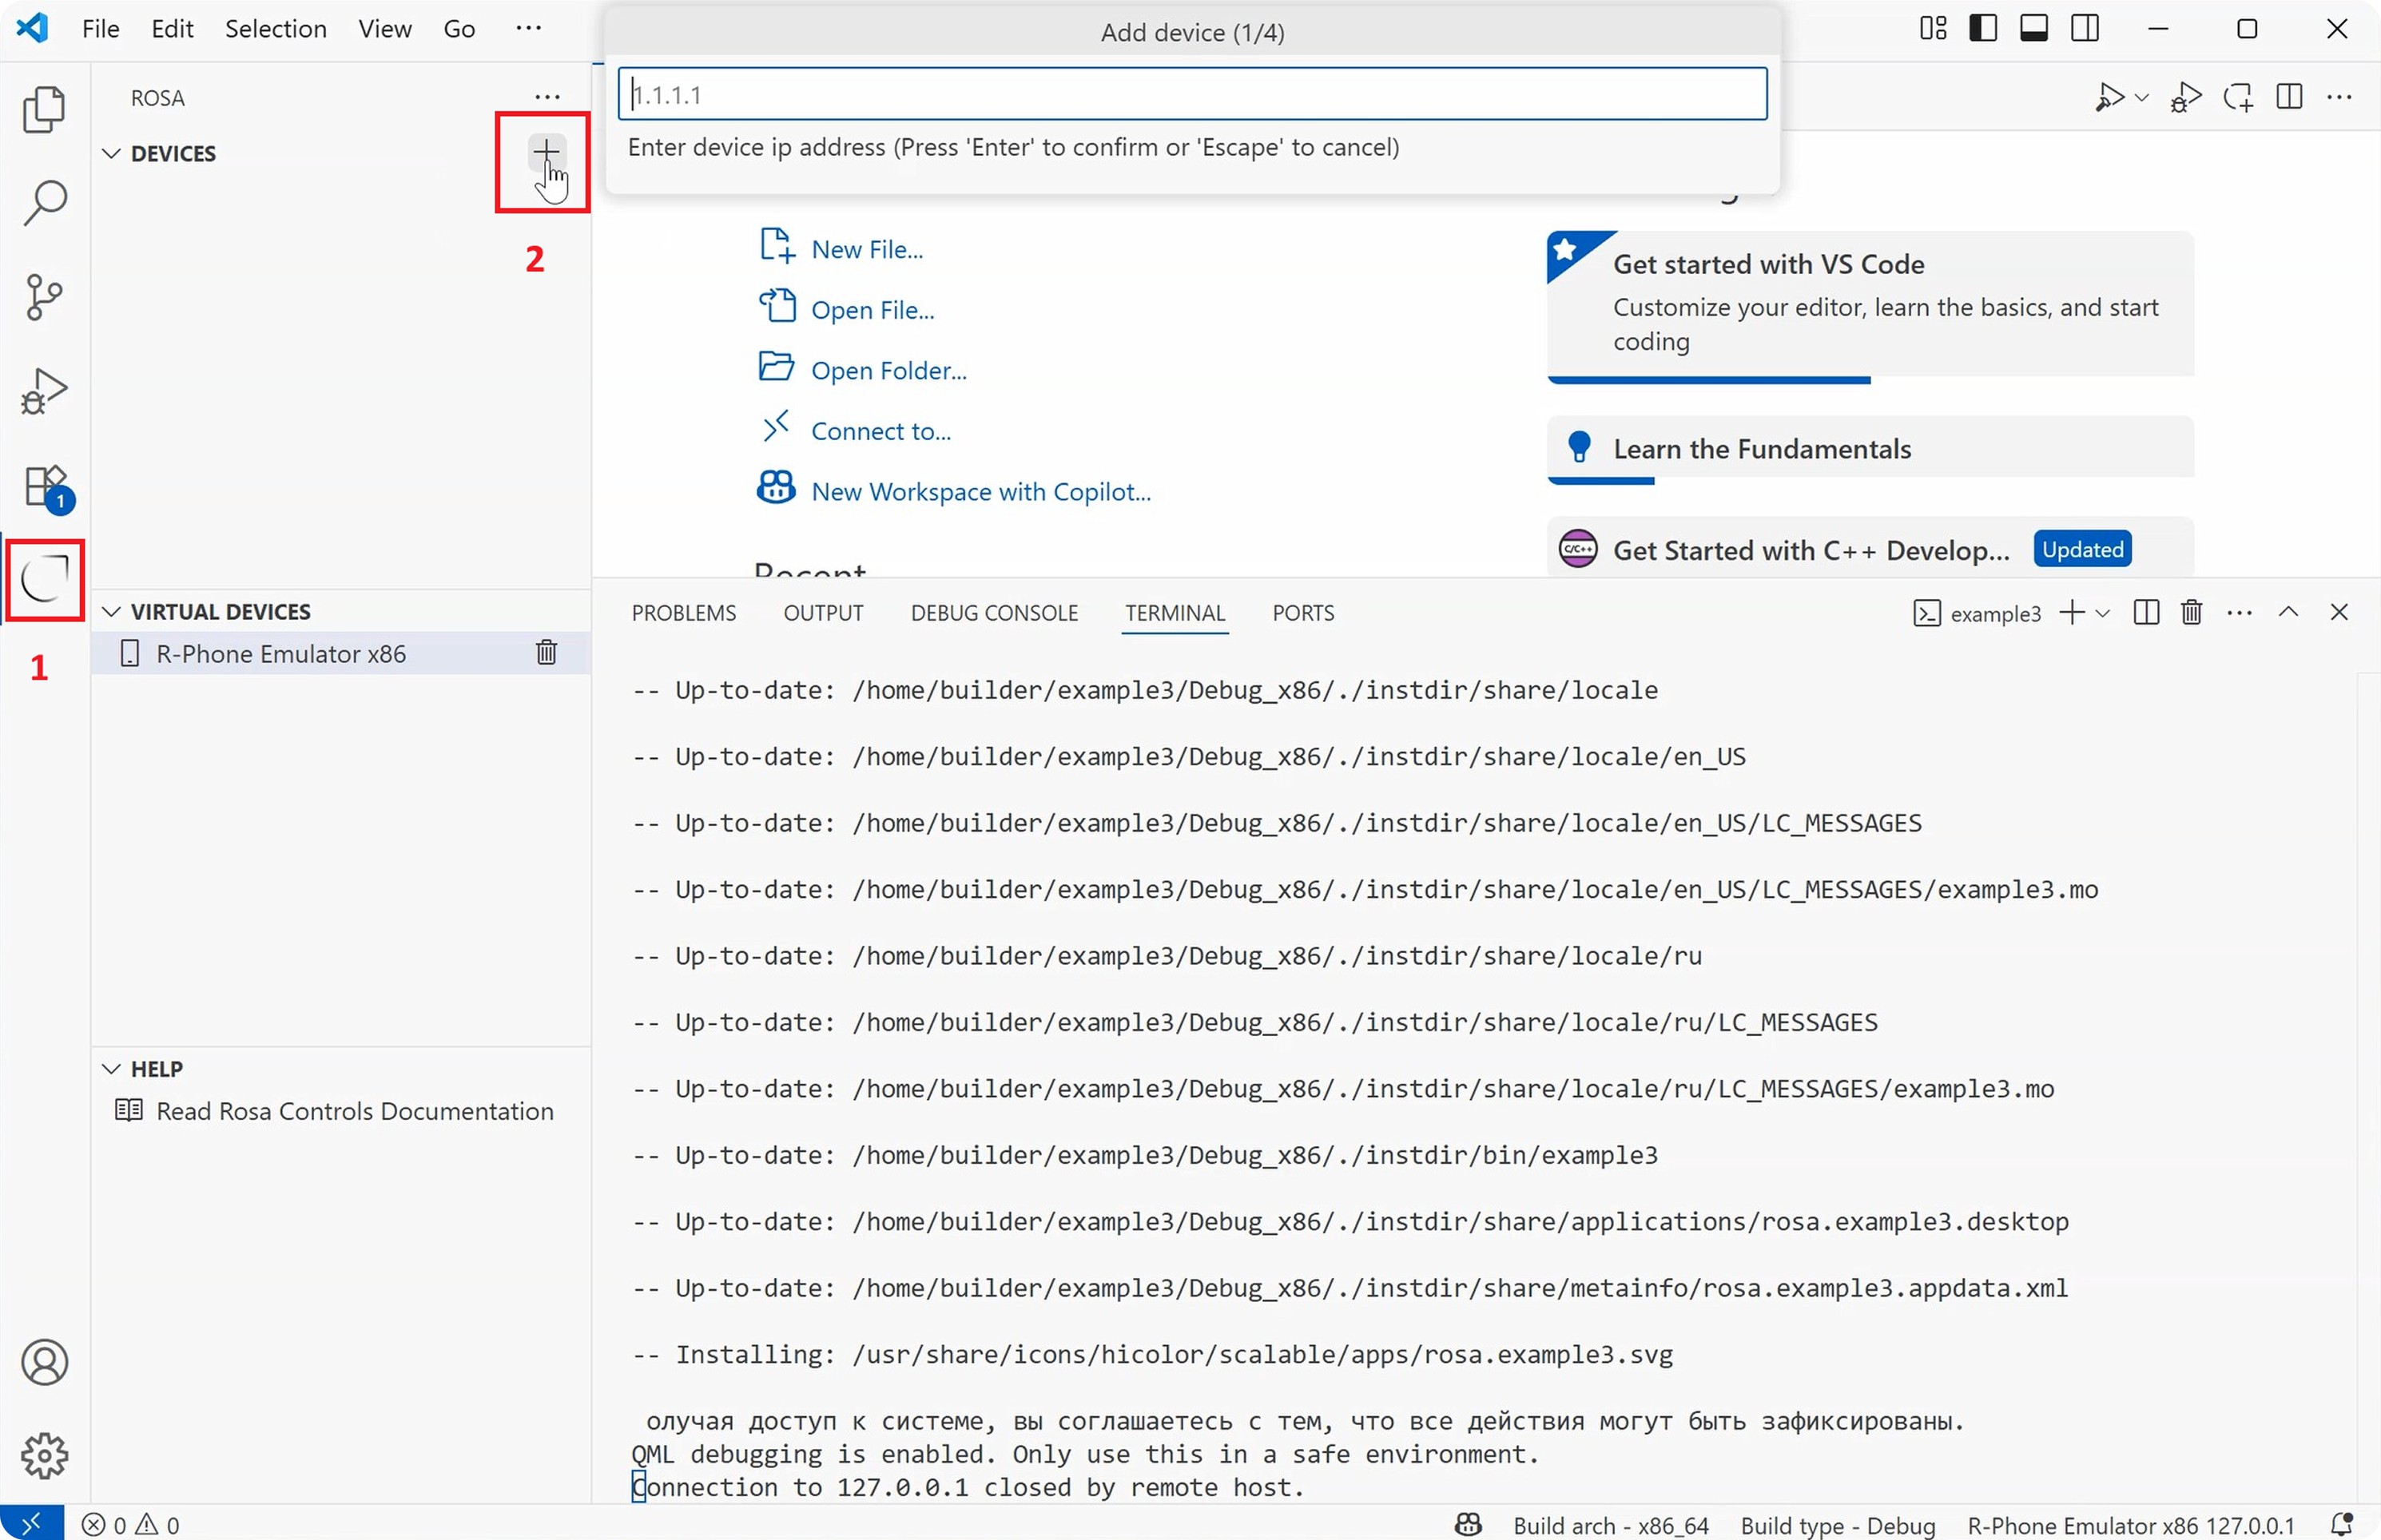Kill the terminal with trash icon
This screenshot has height=1540, width=2381.
coord(2191,612)
